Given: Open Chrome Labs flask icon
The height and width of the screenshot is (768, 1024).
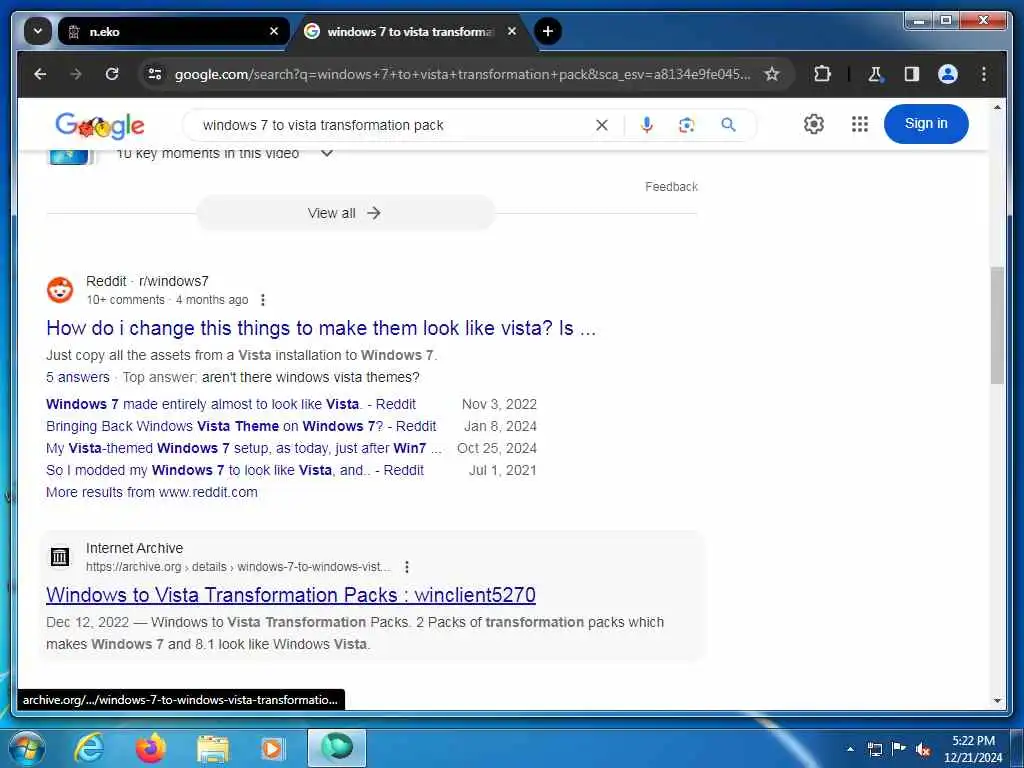Looking at the screenshot, I should tap(875, 74).
